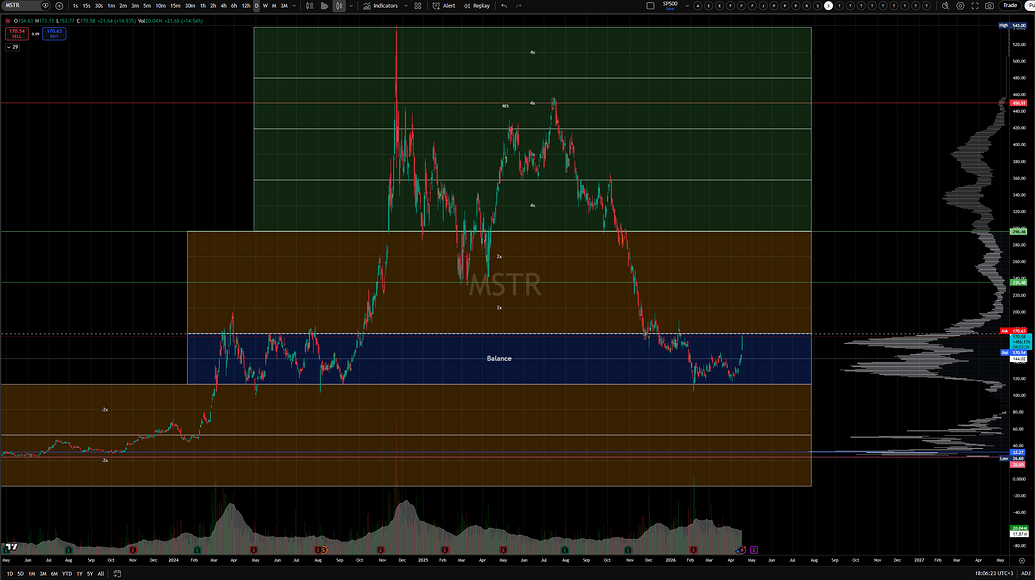This screenshot has width=1035, height=580.
Task: Open quick search magnifier icon
Action: pos(945,5)
